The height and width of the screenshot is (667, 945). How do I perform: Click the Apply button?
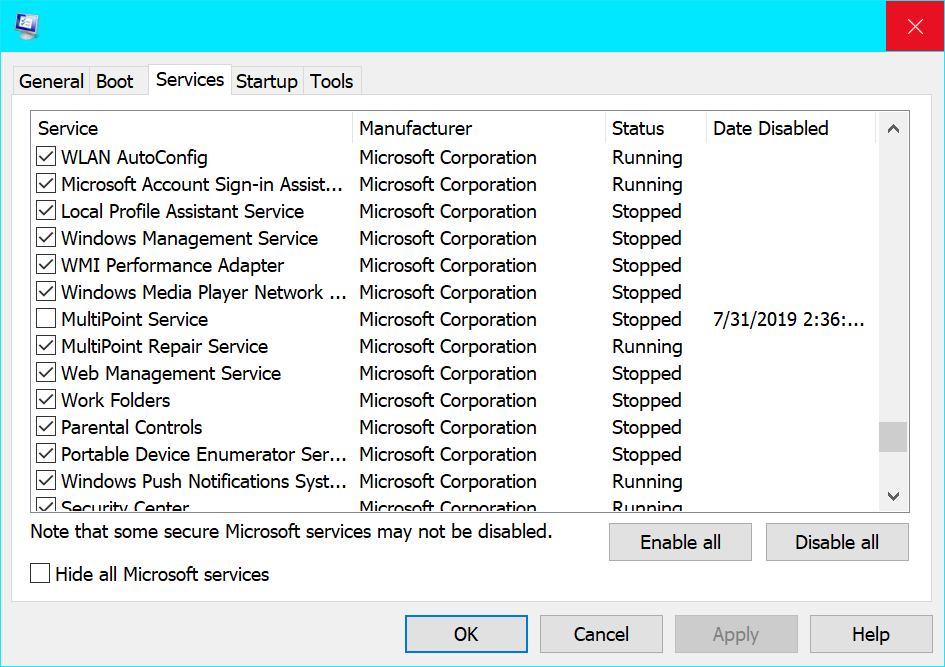tap(736, 634)
